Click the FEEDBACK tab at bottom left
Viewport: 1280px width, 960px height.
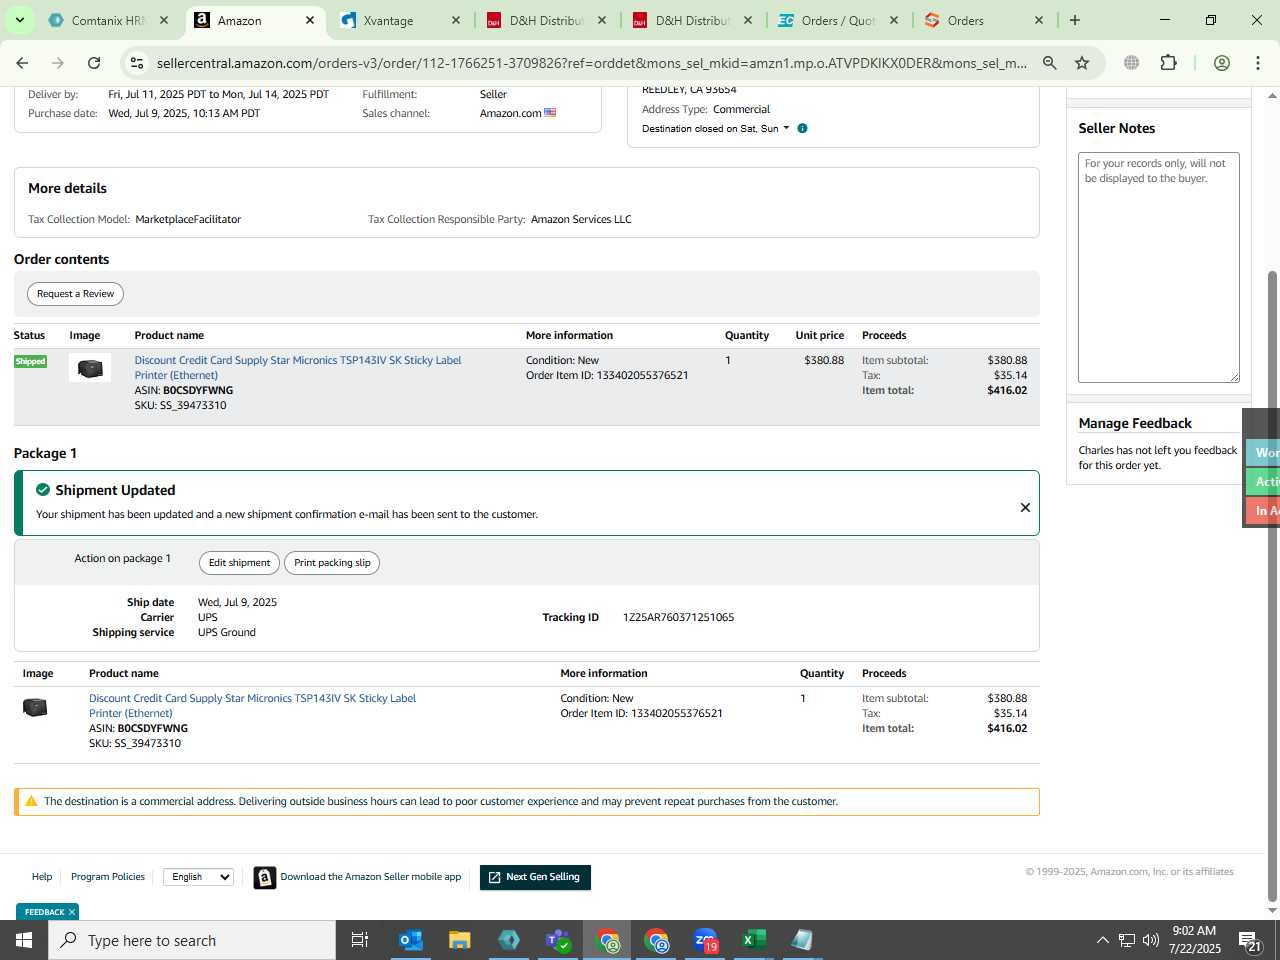click(44, 912)
